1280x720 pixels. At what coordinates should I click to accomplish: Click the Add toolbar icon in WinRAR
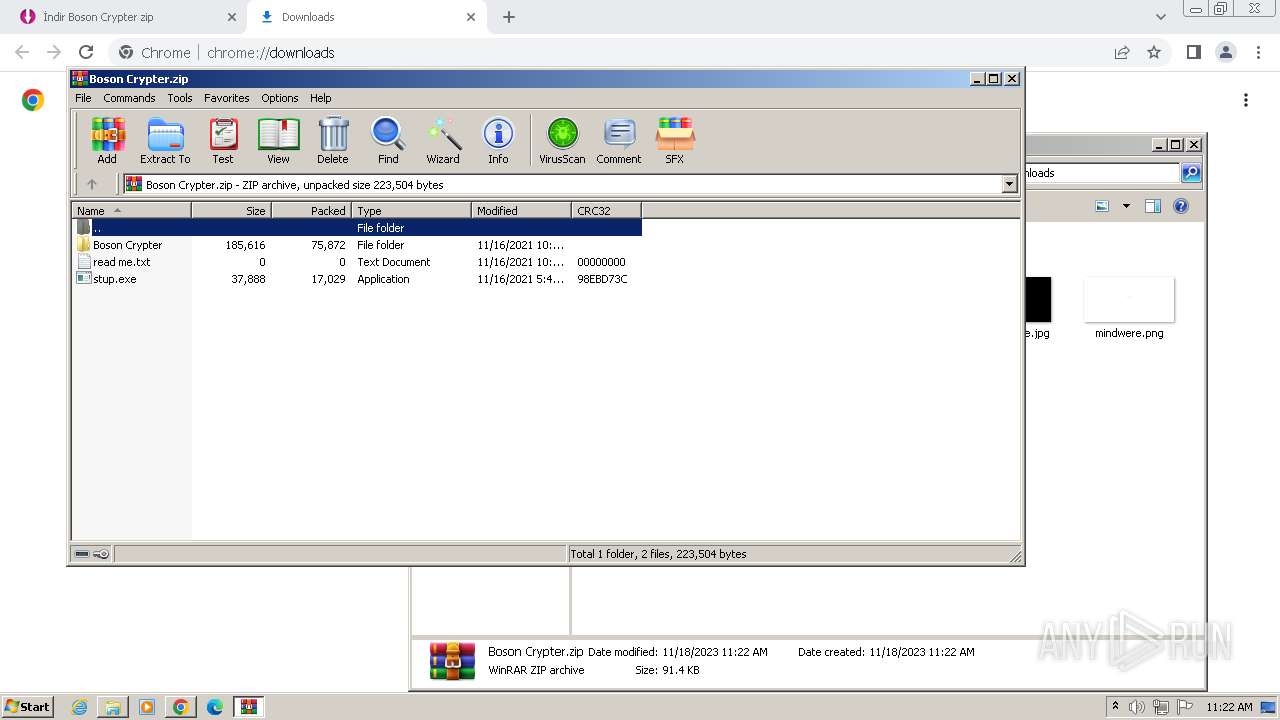pos(107,140)
